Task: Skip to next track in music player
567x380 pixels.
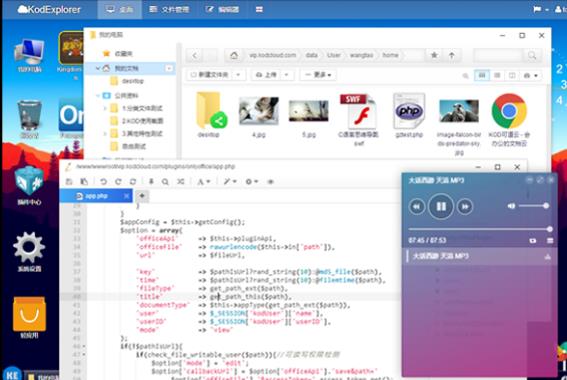Action: [465, 206]
